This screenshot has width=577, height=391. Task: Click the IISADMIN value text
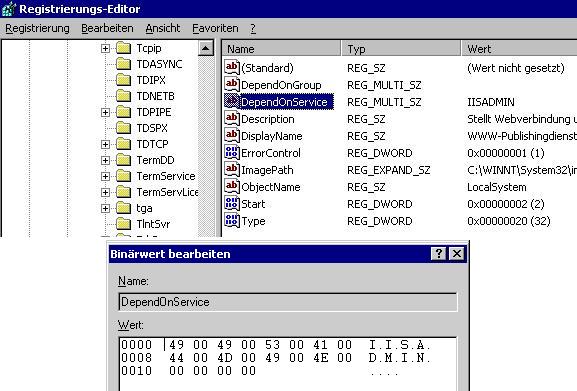[x=491, y=102]
